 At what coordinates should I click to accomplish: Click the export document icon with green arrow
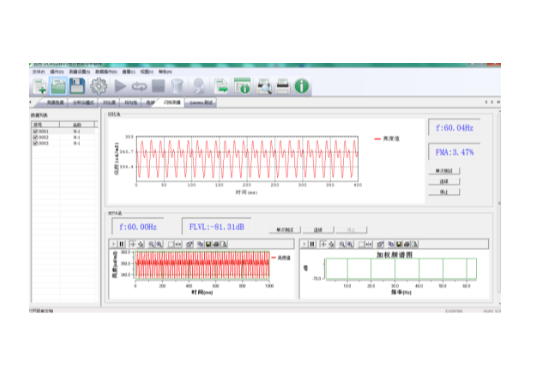(221, 86)
